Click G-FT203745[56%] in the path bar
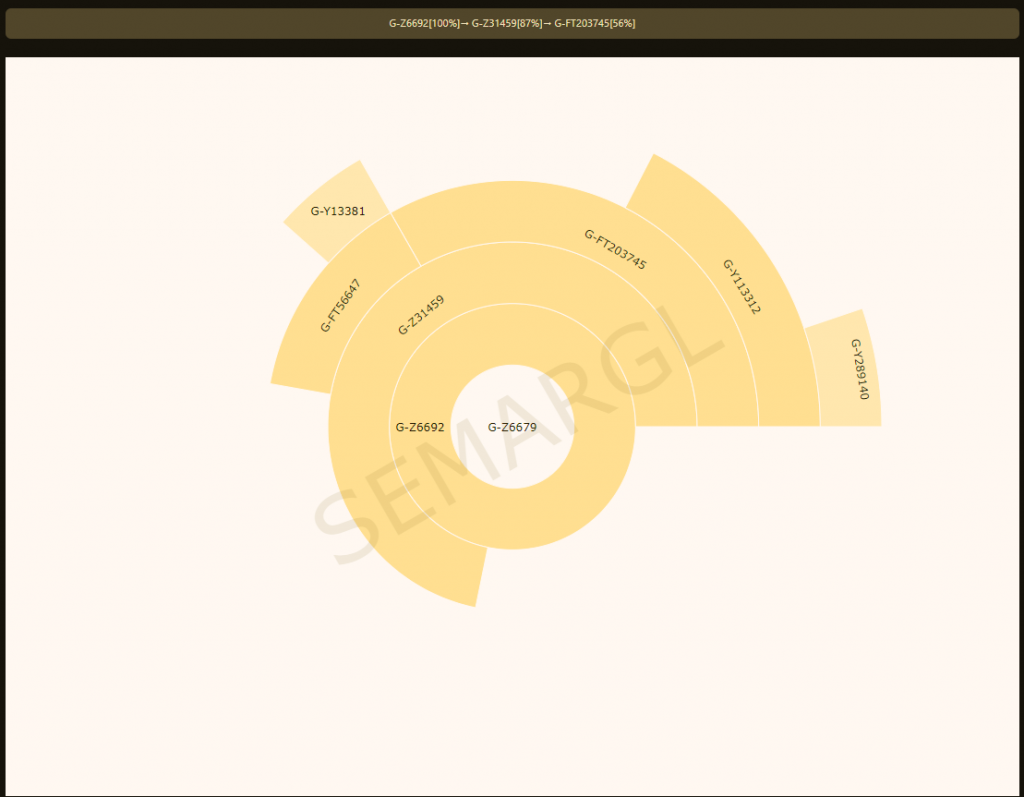Viewport: 1024px width, 797px height. (594, 23)
